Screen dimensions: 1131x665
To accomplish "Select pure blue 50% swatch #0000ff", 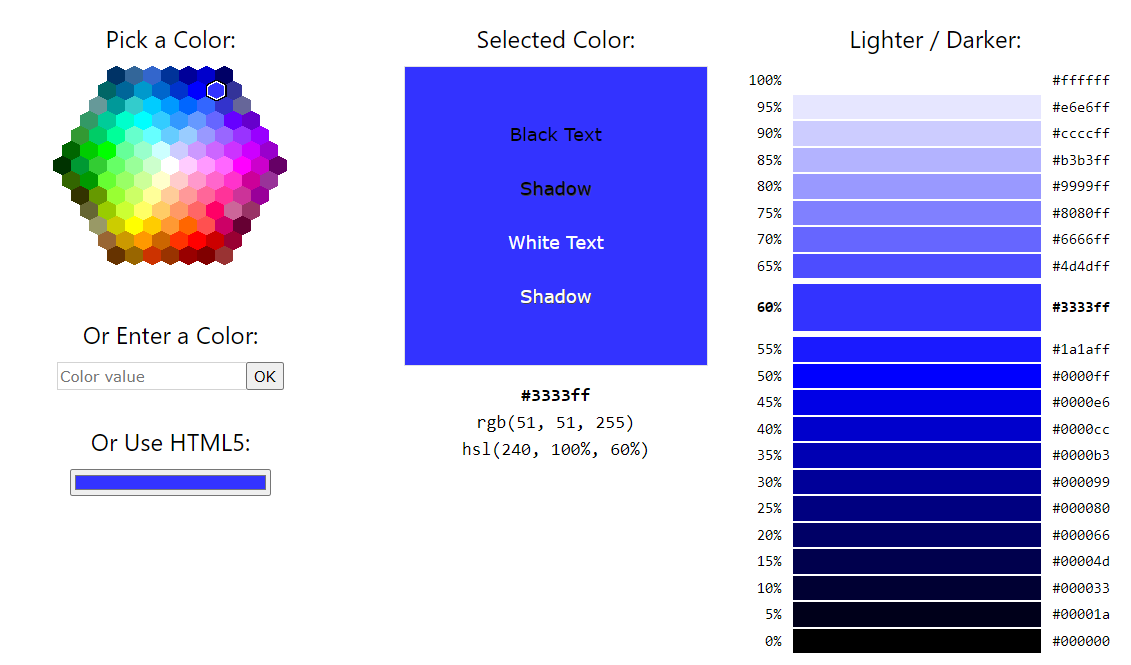I will (916, 376).
